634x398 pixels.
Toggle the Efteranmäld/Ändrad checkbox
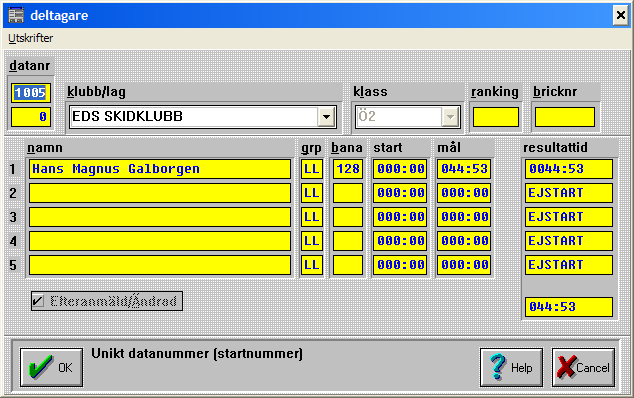click(107, 301)
